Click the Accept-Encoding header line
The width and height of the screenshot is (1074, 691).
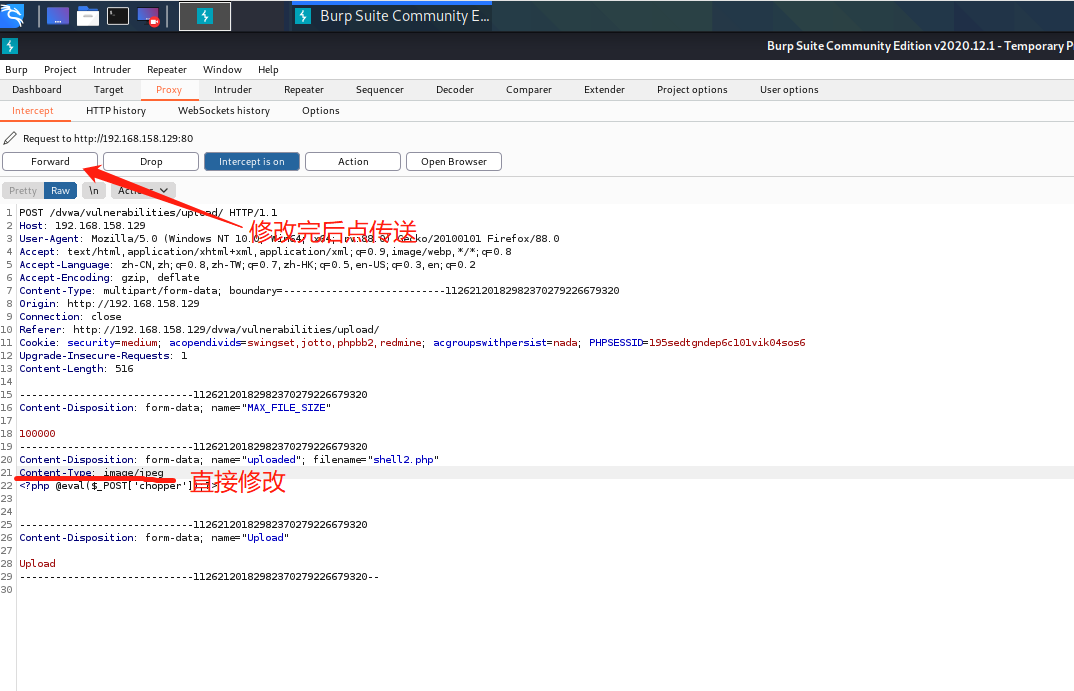(110, 277)
